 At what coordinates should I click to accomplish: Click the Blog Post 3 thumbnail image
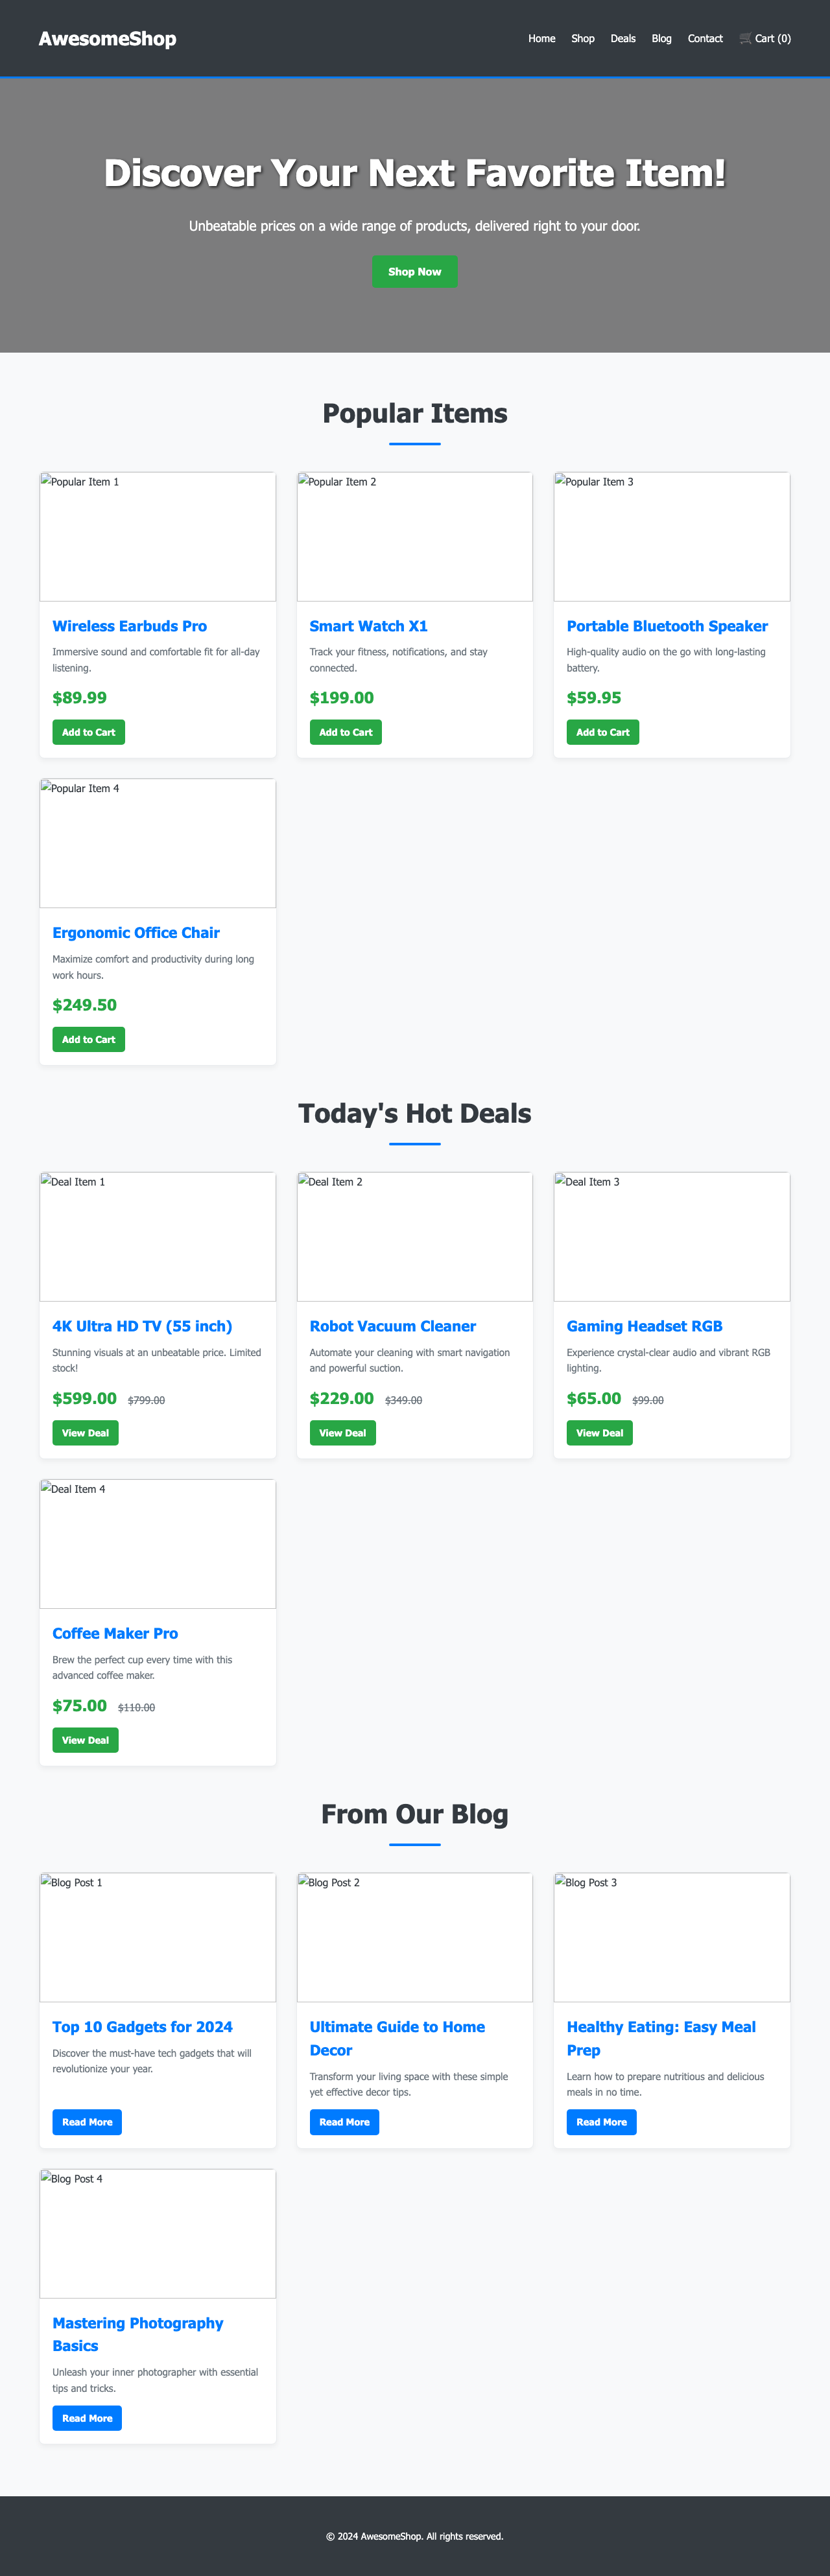pos(671,1937)
